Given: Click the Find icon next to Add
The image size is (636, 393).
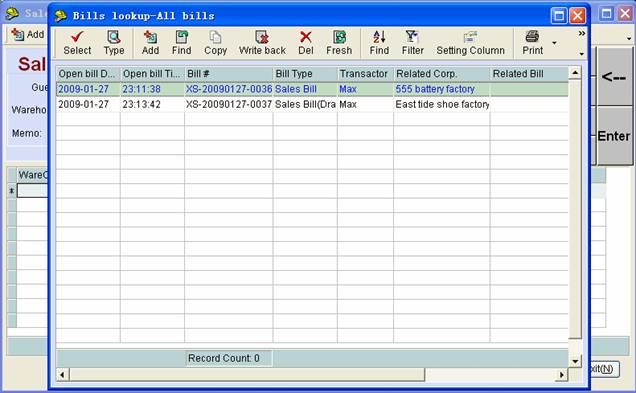Looking at the screenshot, I should [x=181, y=37].
